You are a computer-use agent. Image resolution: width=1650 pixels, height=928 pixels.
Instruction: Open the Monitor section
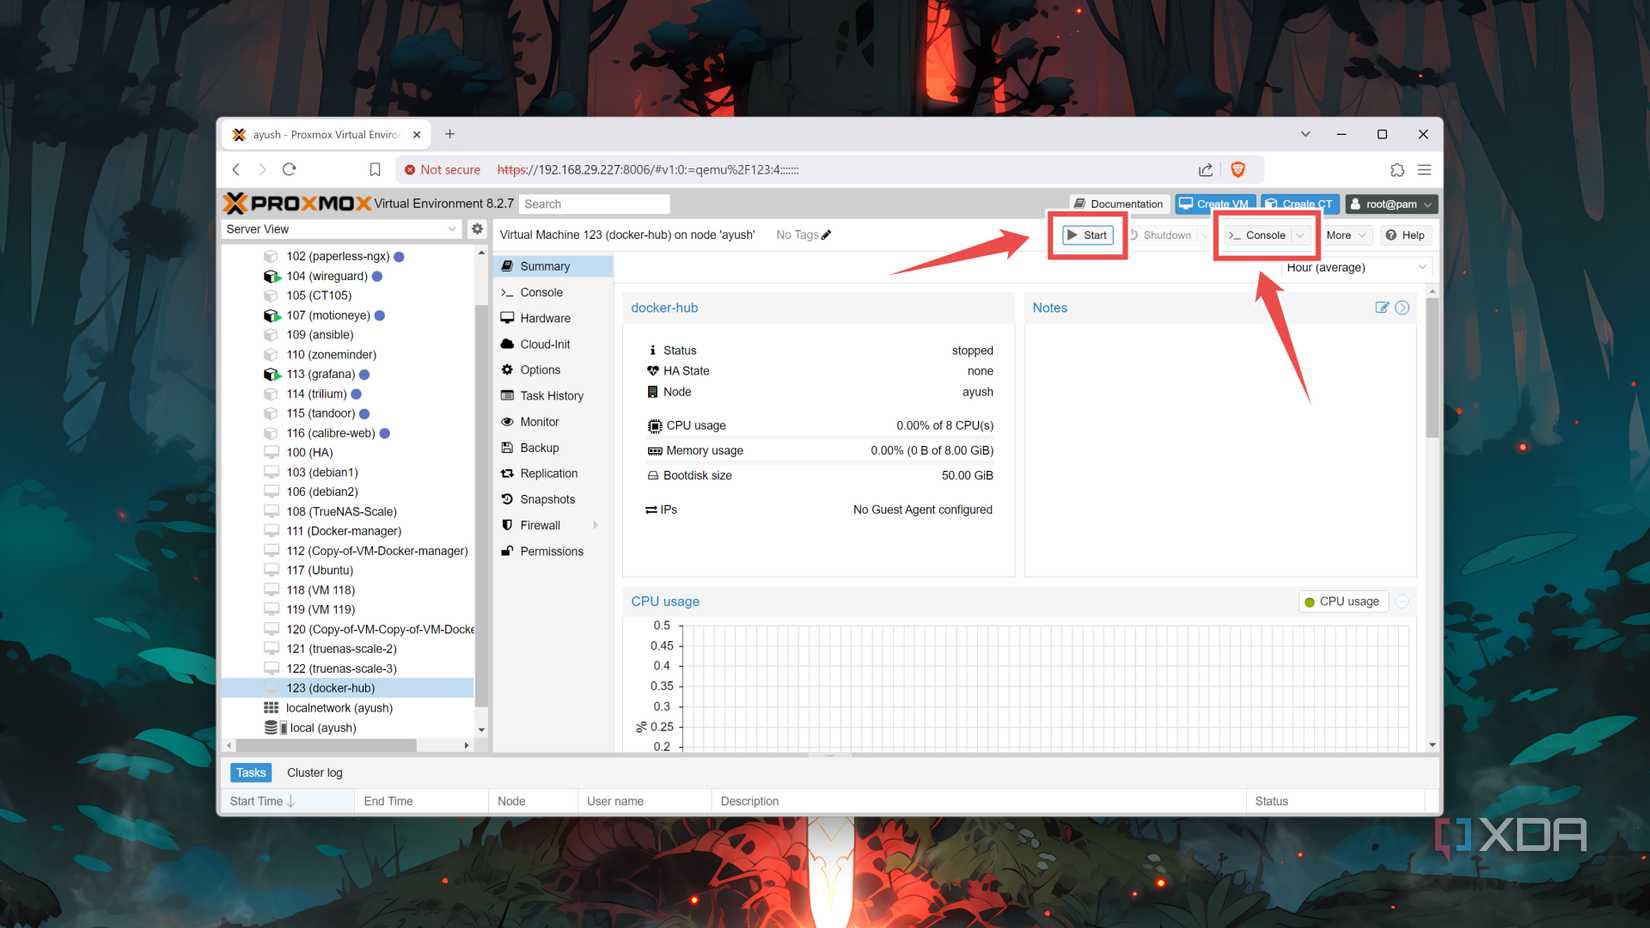555,422
